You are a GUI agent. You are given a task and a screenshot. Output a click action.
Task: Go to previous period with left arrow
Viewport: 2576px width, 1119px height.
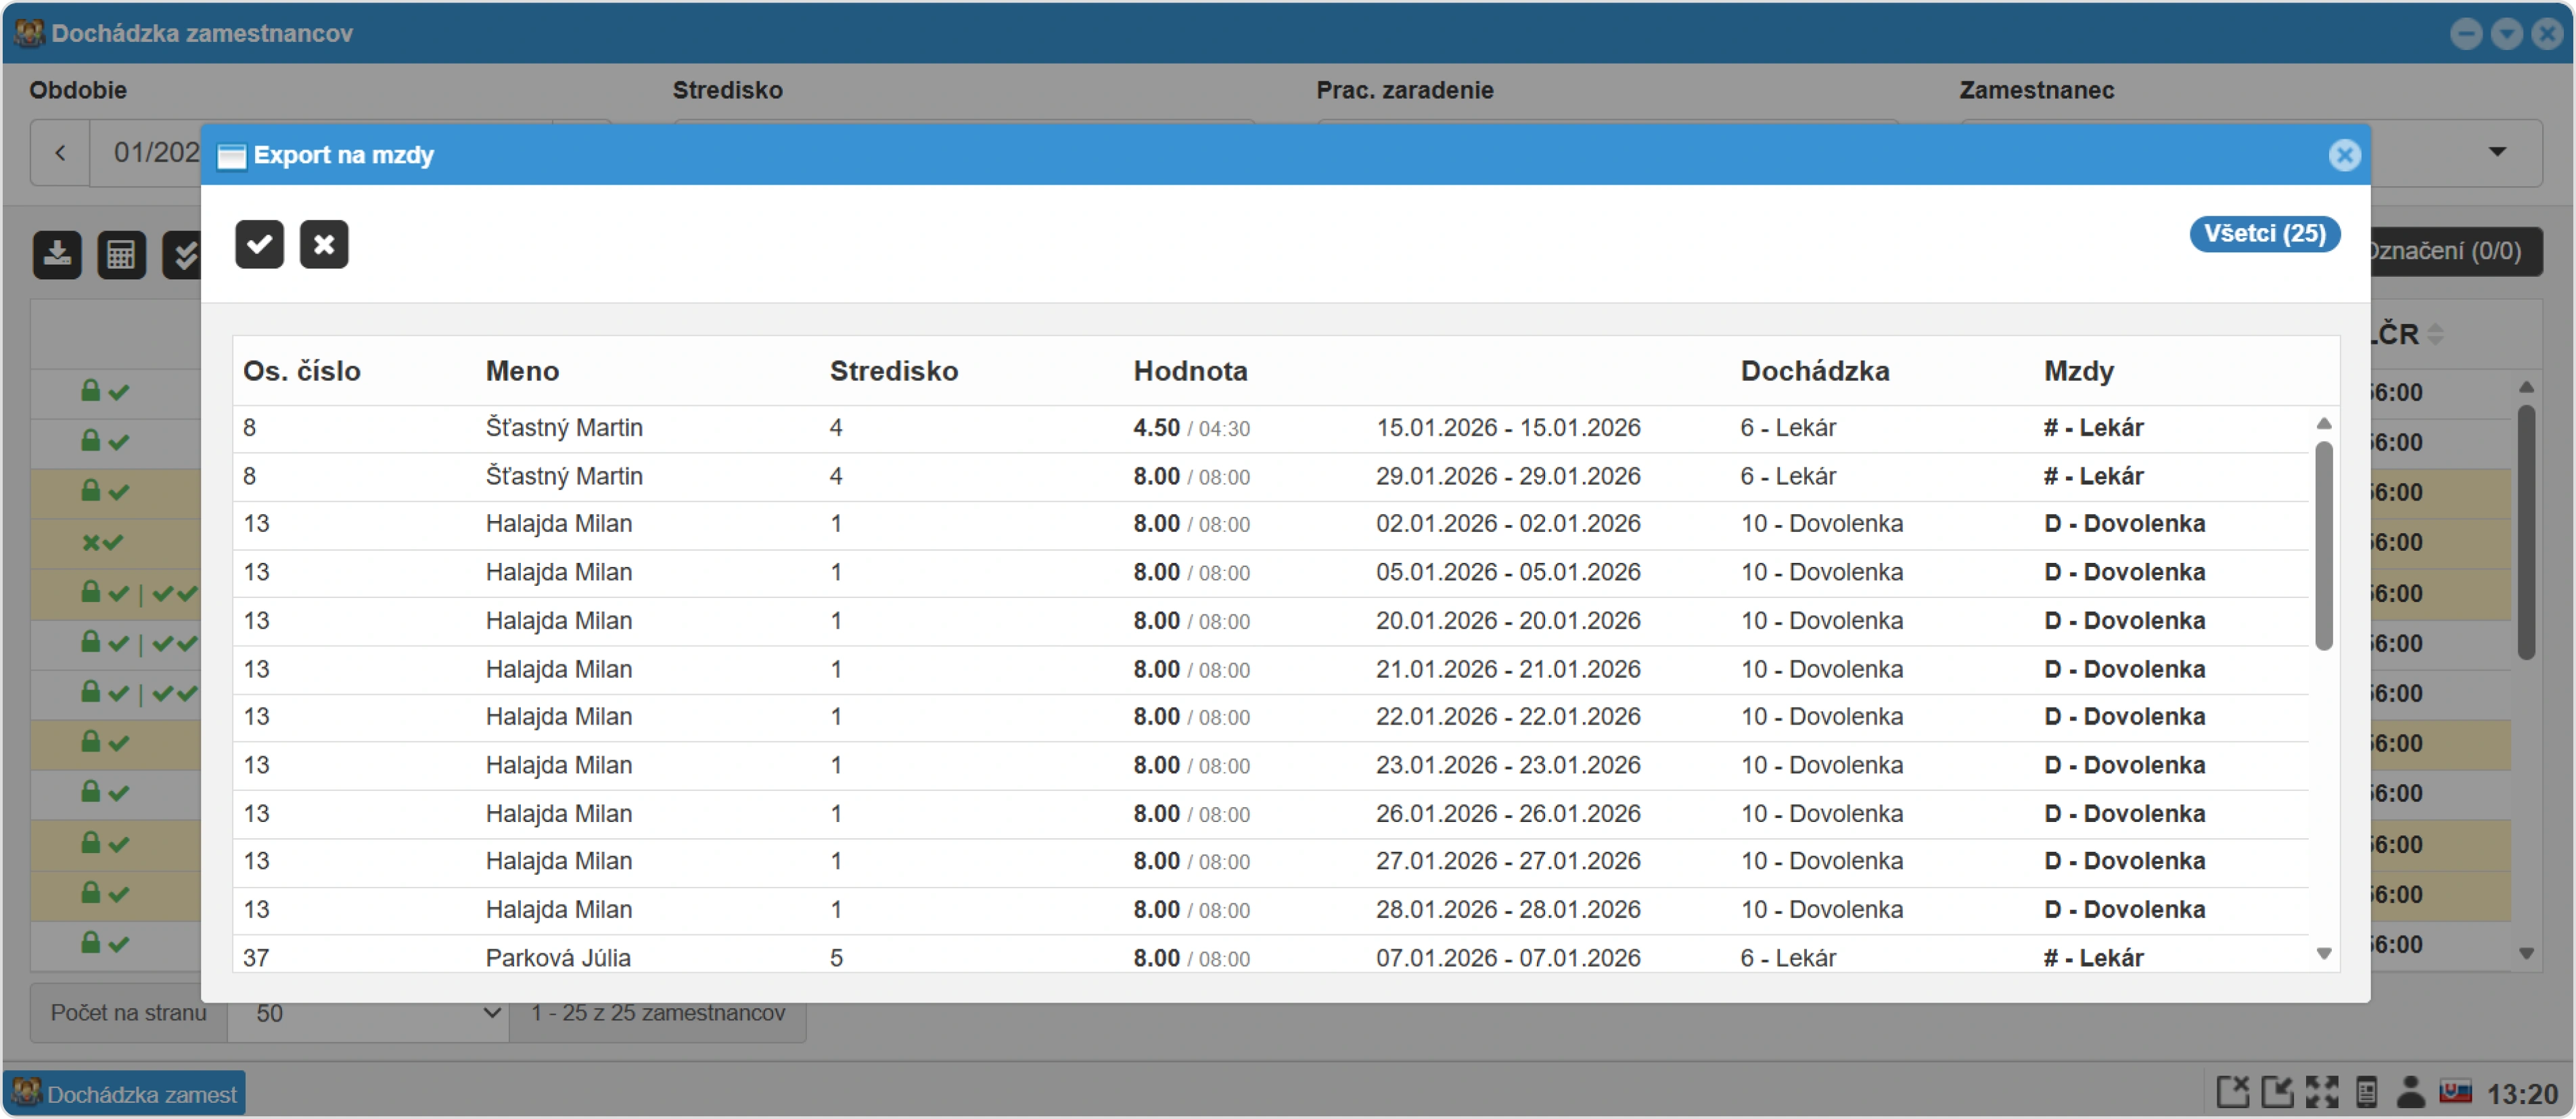pyautogui.click(x=60, y=153)
